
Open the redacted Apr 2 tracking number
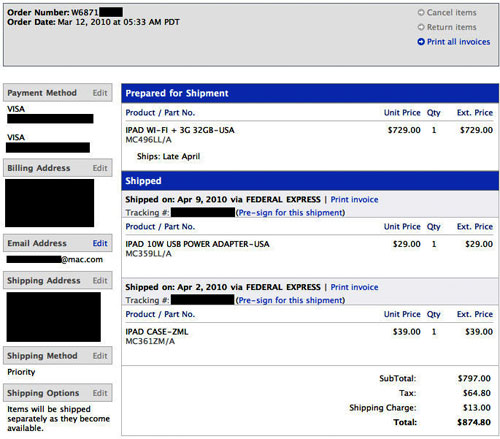(202, 300)
